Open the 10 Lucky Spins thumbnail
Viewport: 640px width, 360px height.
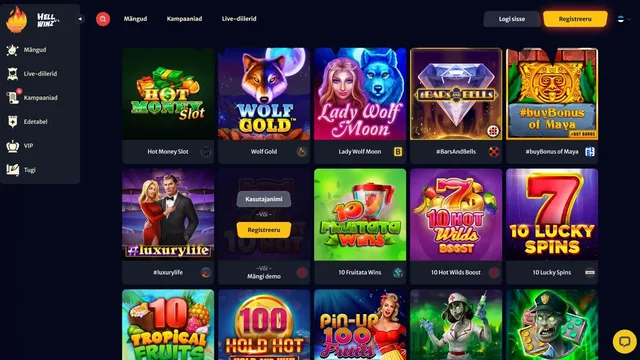click(x=552, y=215)
